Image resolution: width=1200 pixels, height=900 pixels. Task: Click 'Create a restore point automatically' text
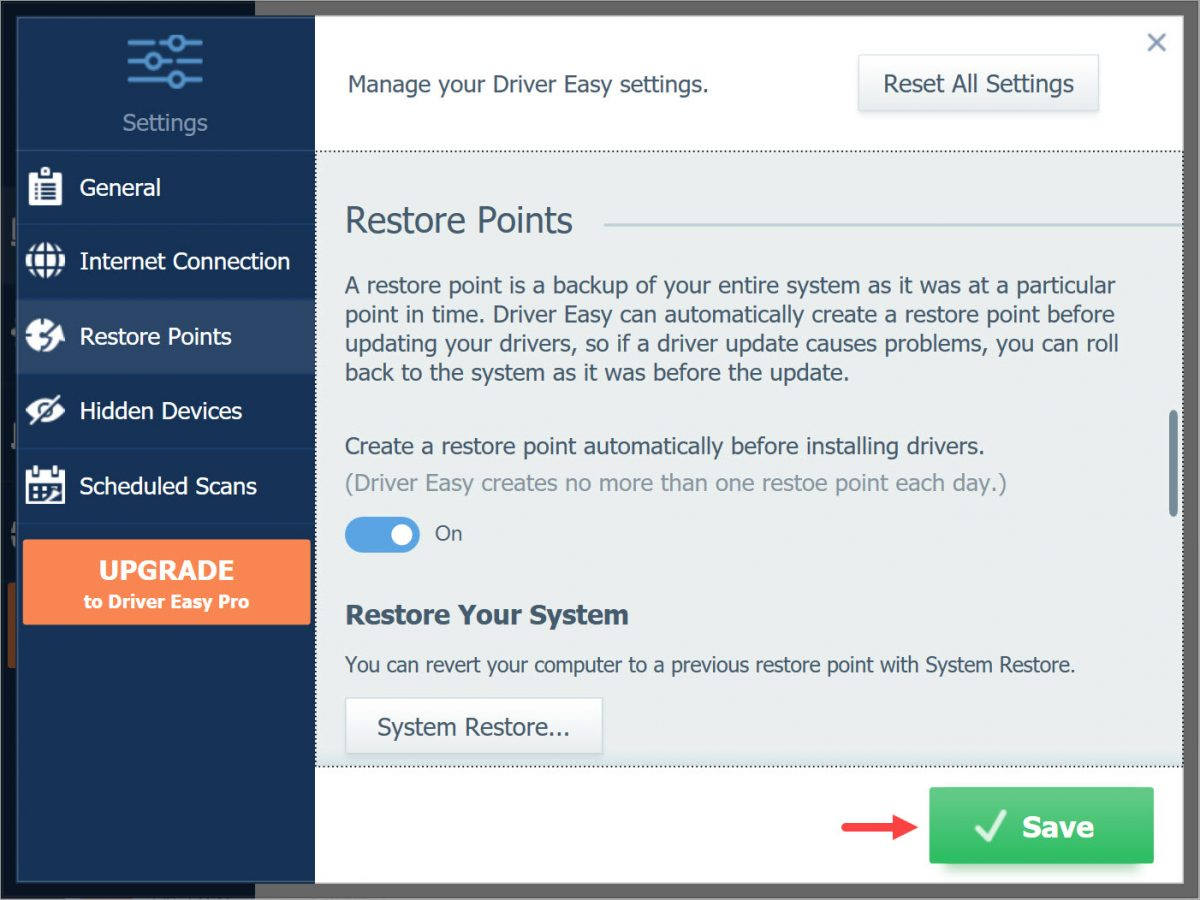pyautogui.click(x=665, y=446)
